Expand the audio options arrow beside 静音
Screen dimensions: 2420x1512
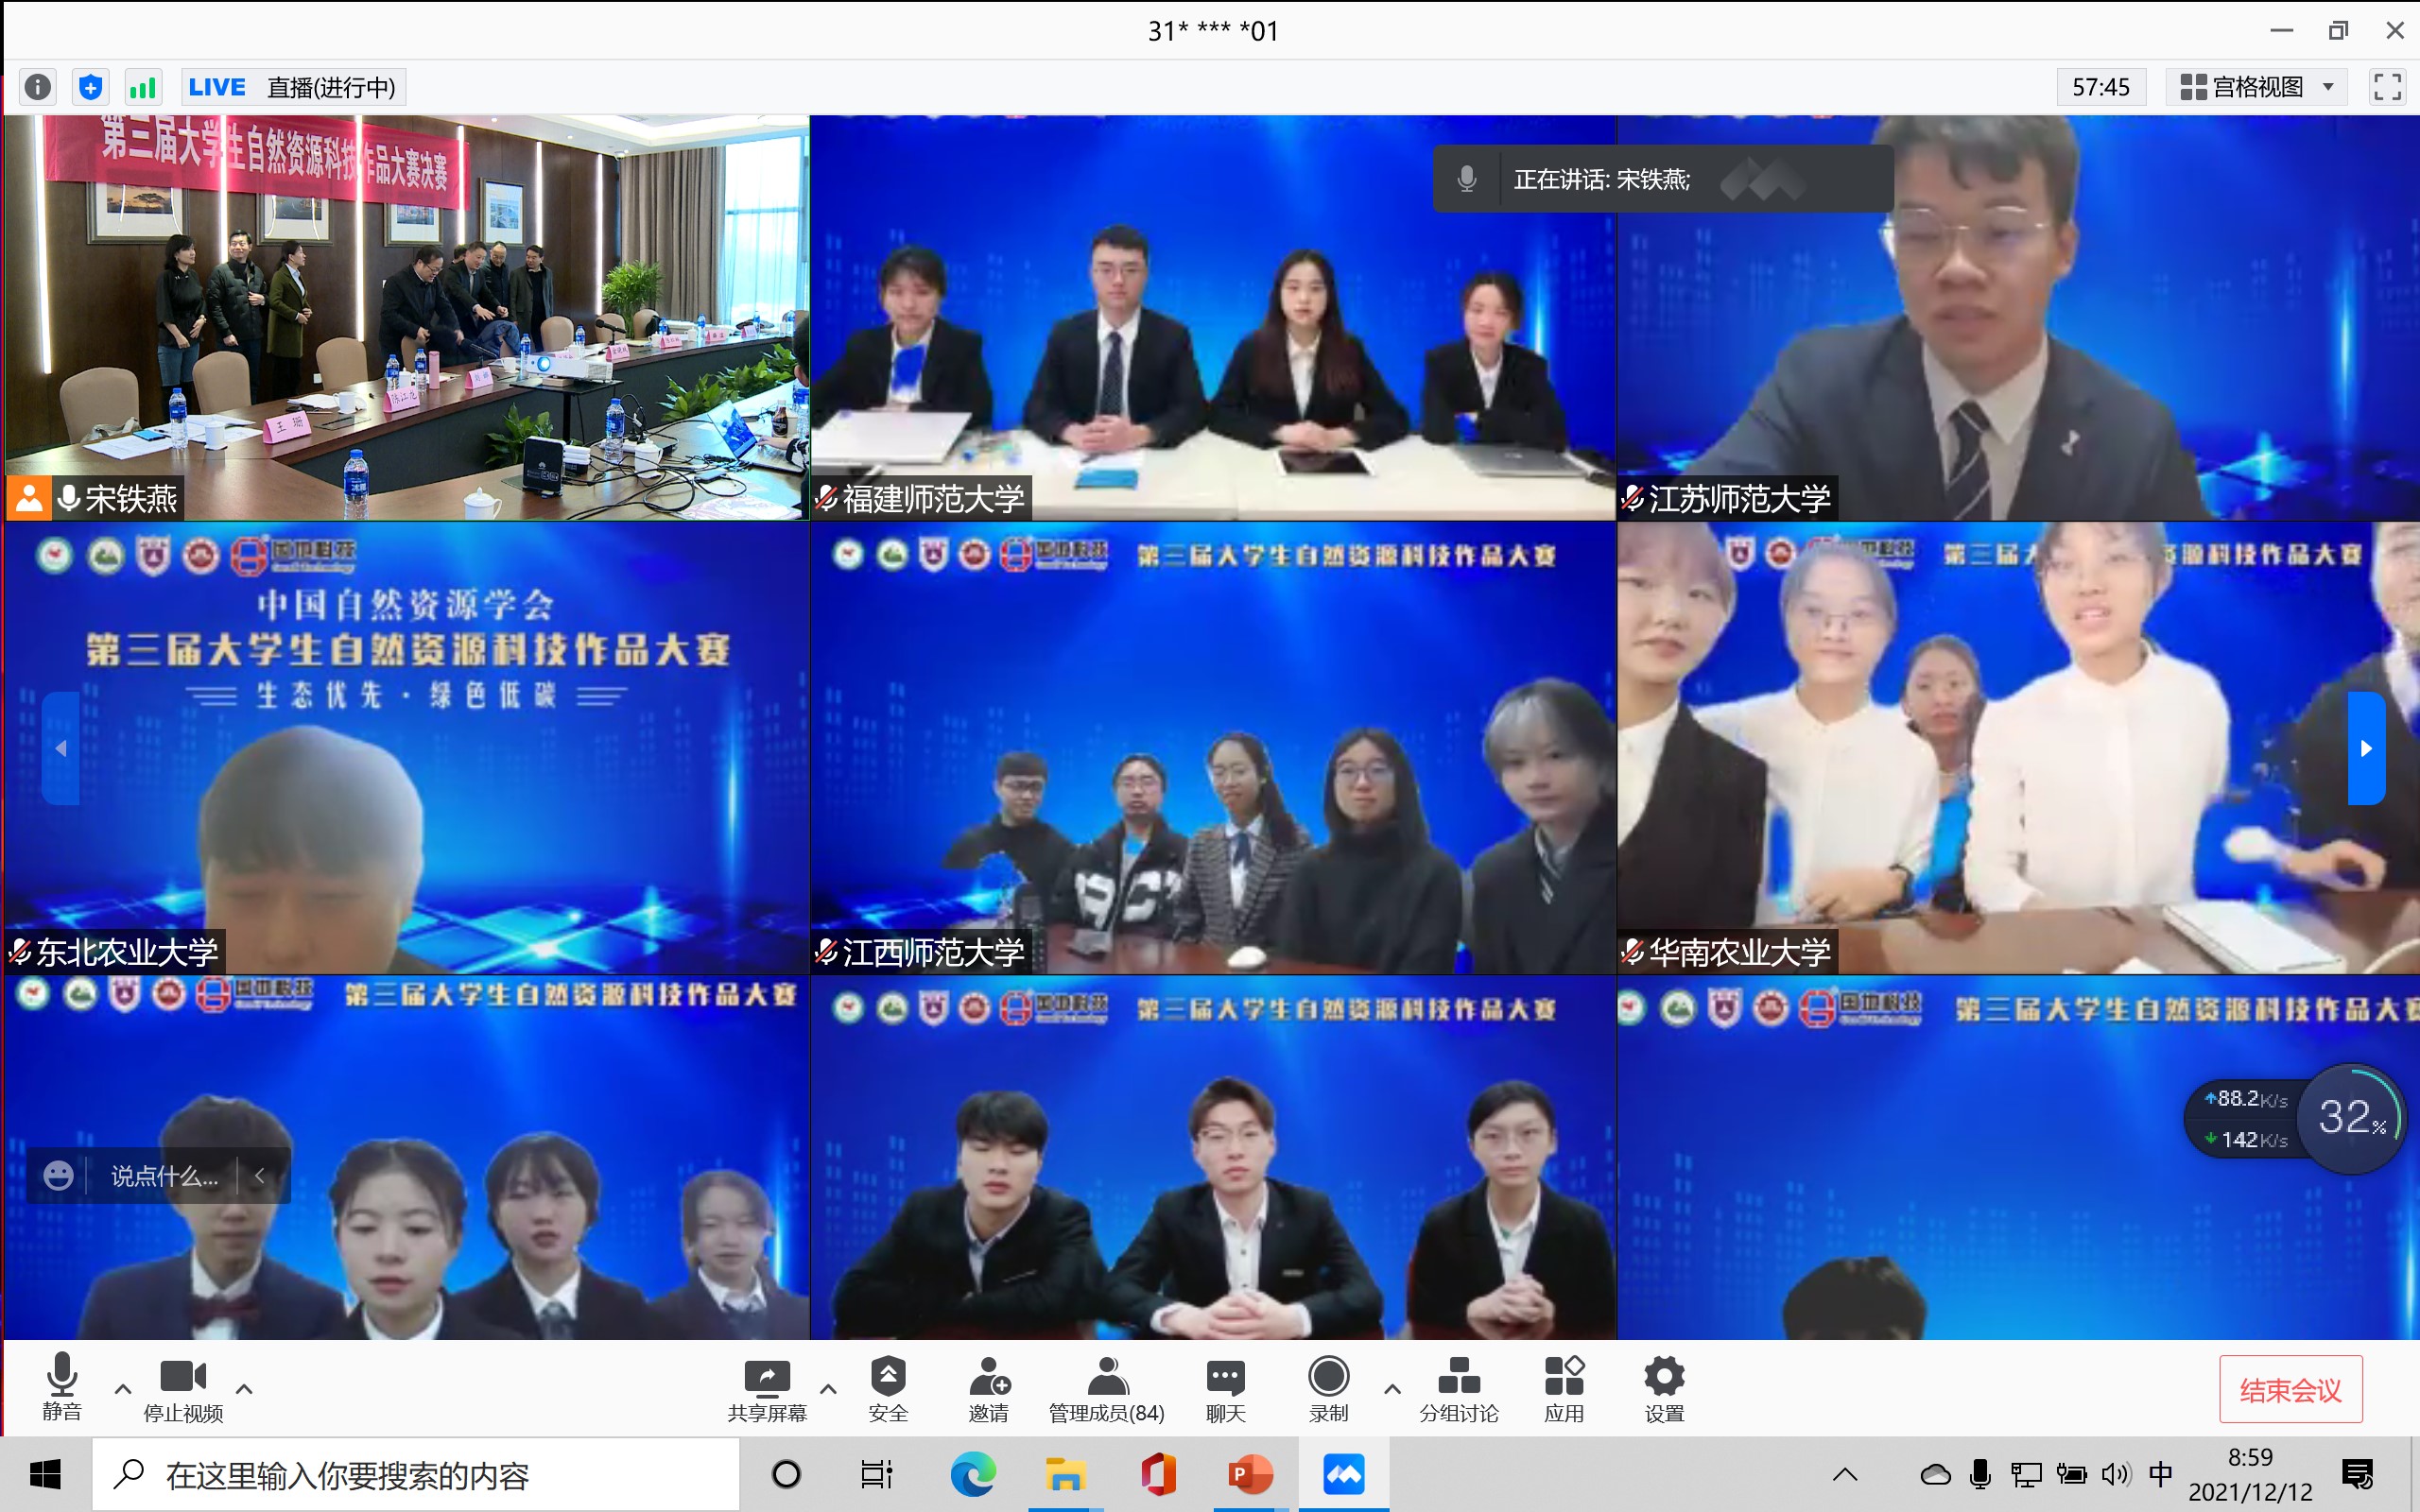(x=123, y=1389)
